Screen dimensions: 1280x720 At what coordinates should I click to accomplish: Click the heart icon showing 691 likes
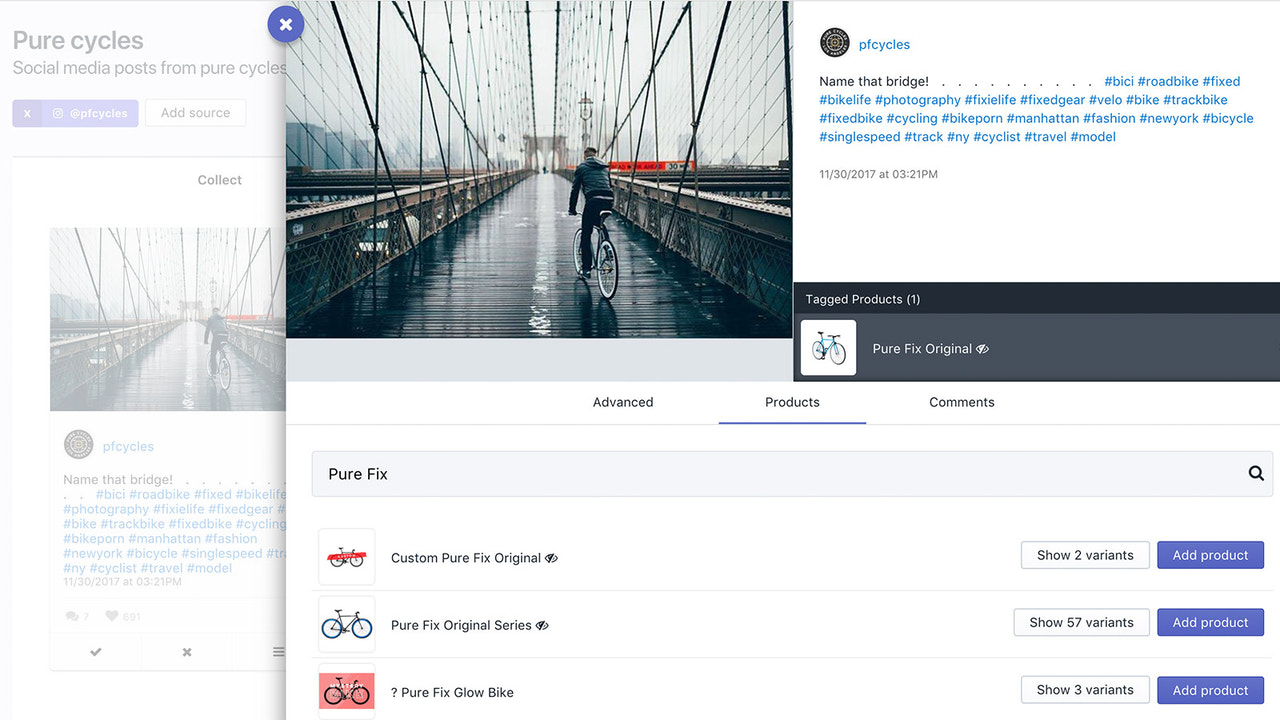point(112,616)
